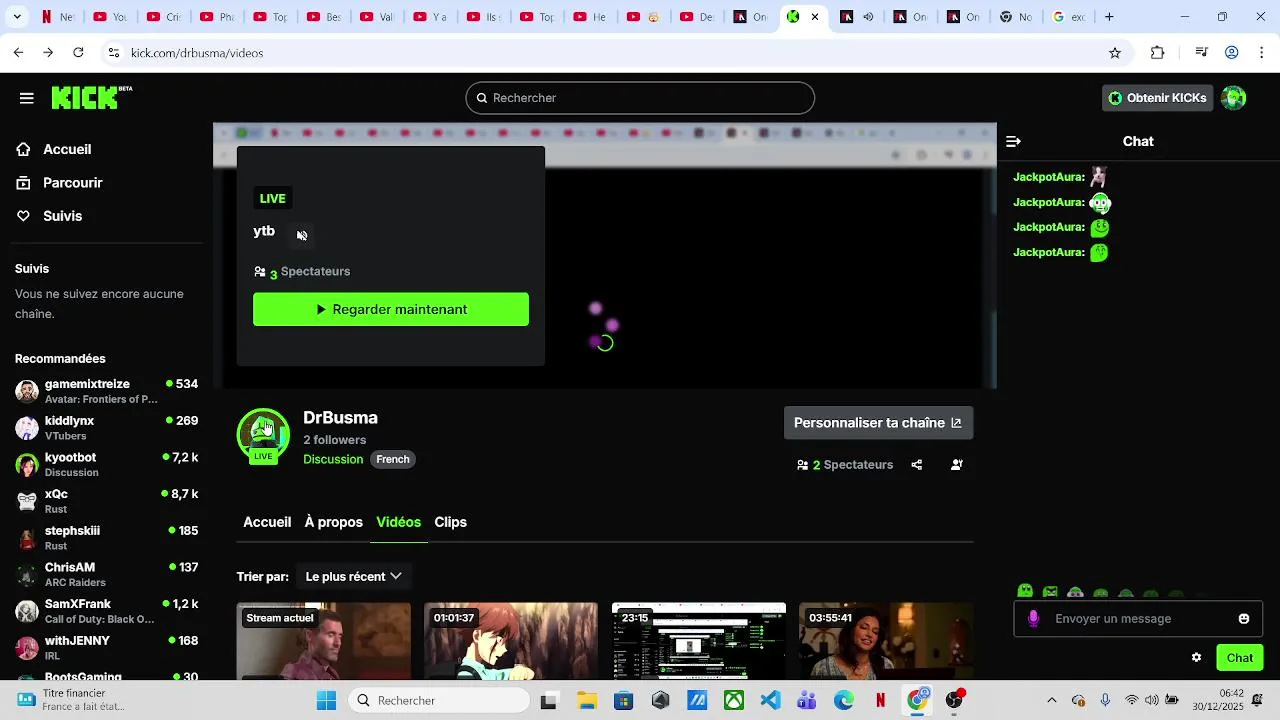Click the Envoyer un message field
This screenshot has width=1280, height=720.
(x=1138, y=619)
